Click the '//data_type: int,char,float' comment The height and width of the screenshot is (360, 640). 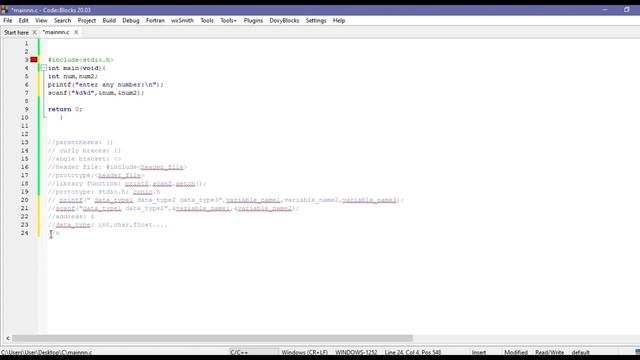click(108, 225)
